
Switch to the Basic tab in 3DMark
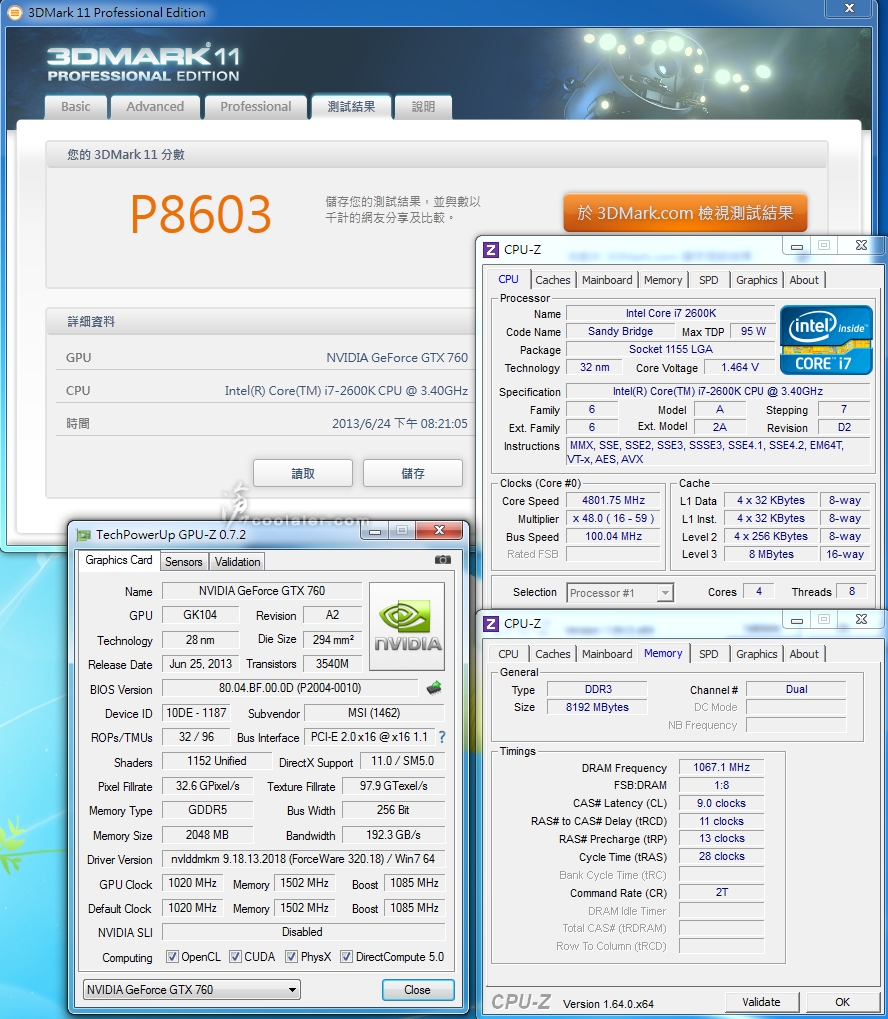tap(75, 107)
